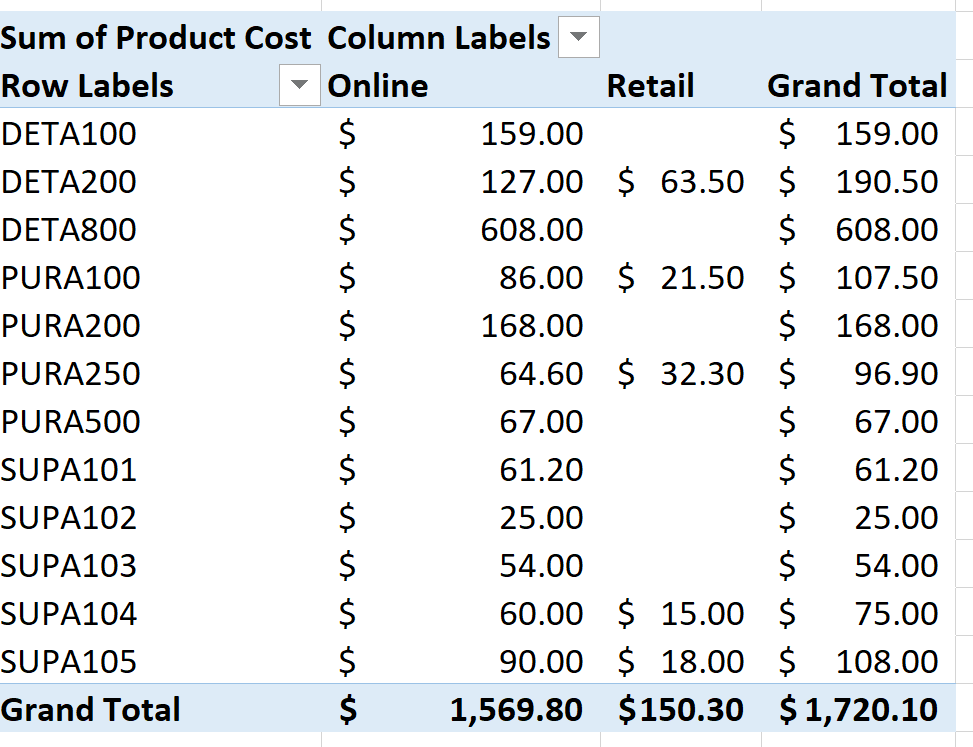
Task: Click the SUPA105 Grand Total value 108.00
Action: coord(886,662)
